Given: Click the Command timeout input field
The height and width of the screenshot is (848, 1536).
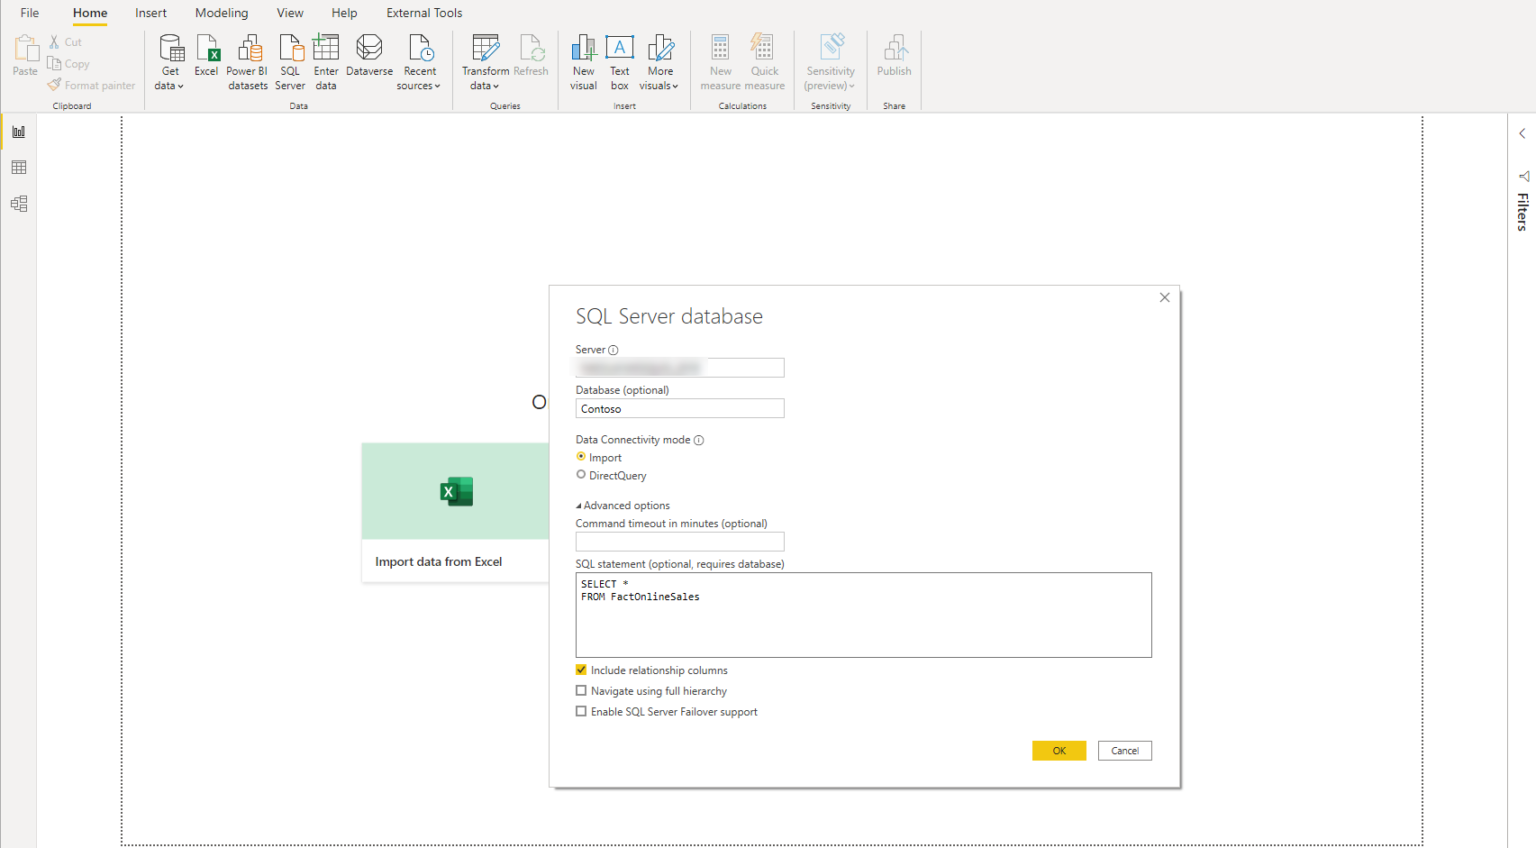Looking at the screenshot, I should click(x=680, y=542).
